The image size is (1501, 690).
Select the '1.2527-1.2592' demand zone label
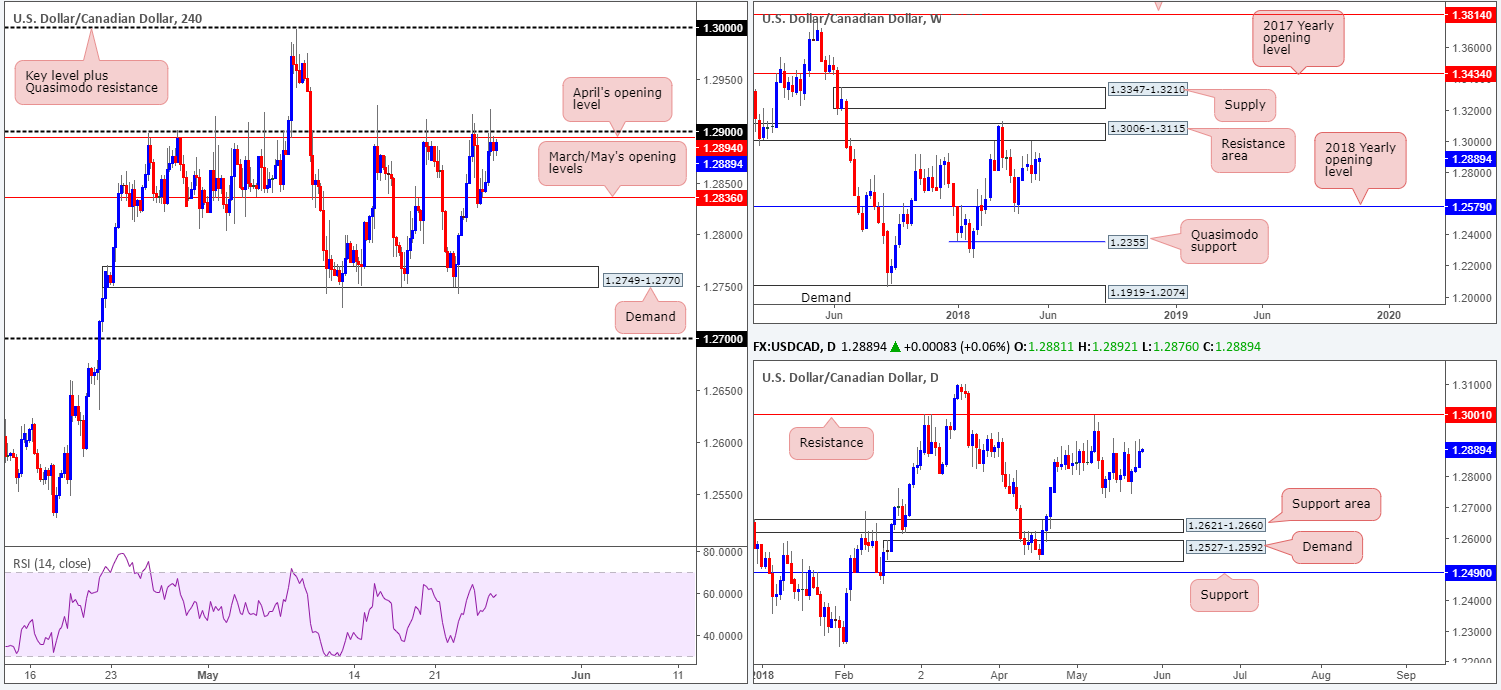pos(1225,547)
